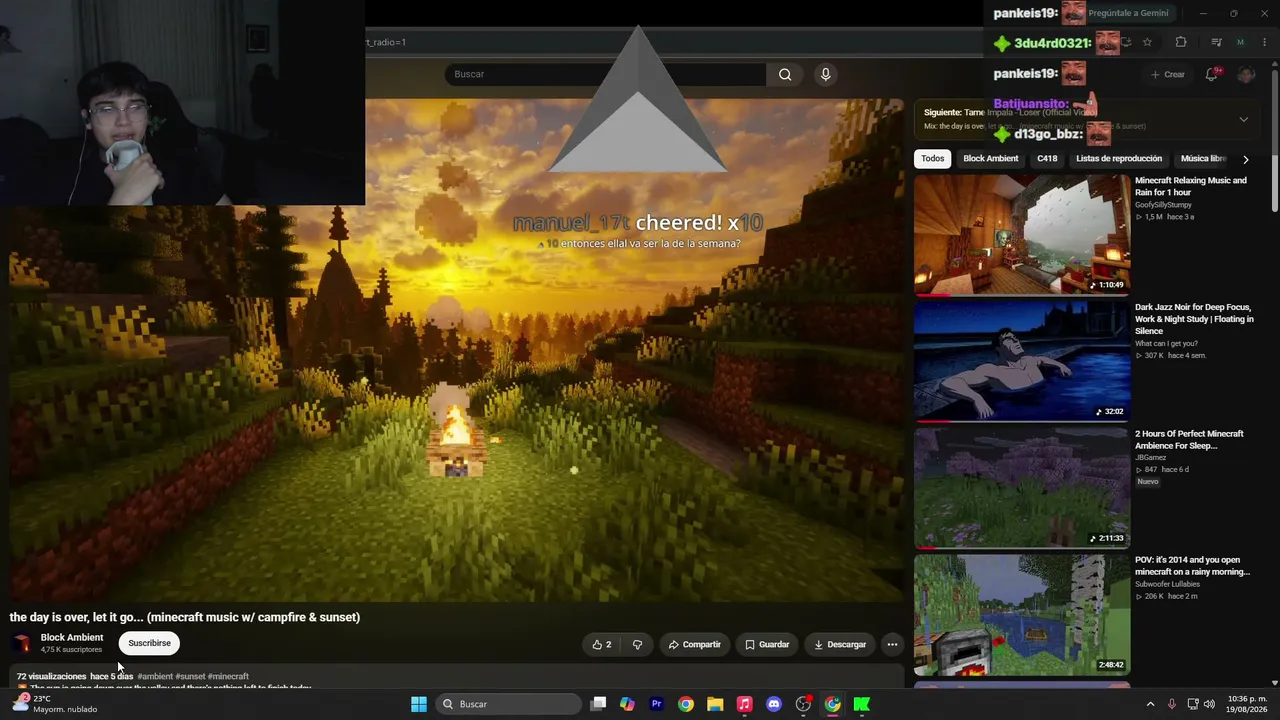Dislike the video with thumbs down
This screenshot has width=1280, height=720.
pos(637,644)
